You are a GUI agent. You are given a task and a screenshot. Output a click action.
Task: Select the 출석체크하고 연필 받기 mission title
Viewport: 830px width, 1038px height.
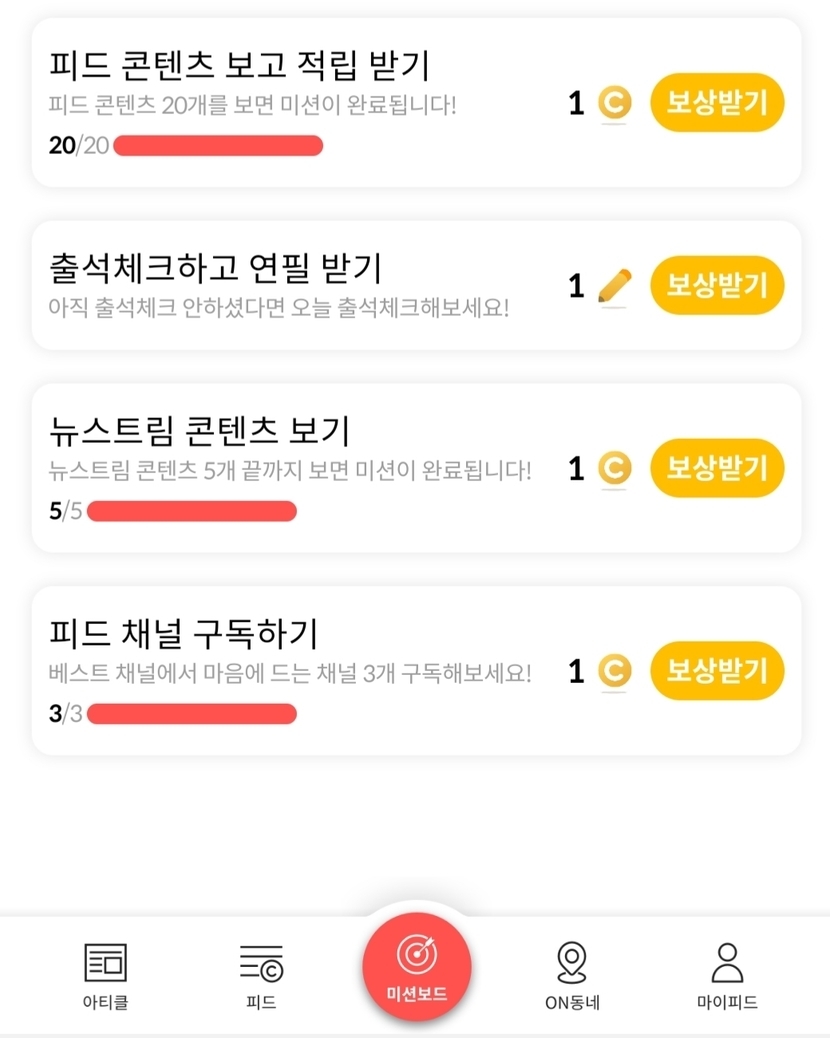pos(215,268)
